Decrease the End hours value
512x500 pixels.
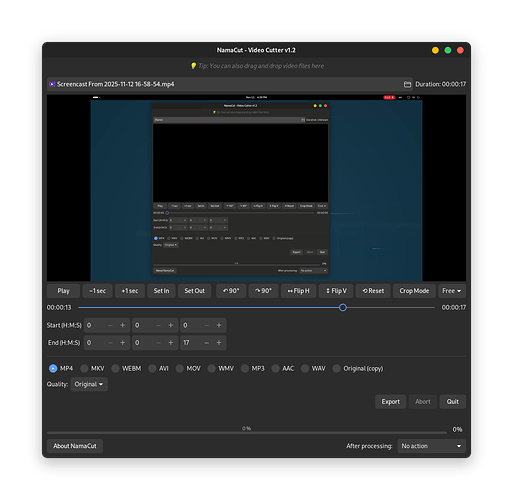point(110,342)
